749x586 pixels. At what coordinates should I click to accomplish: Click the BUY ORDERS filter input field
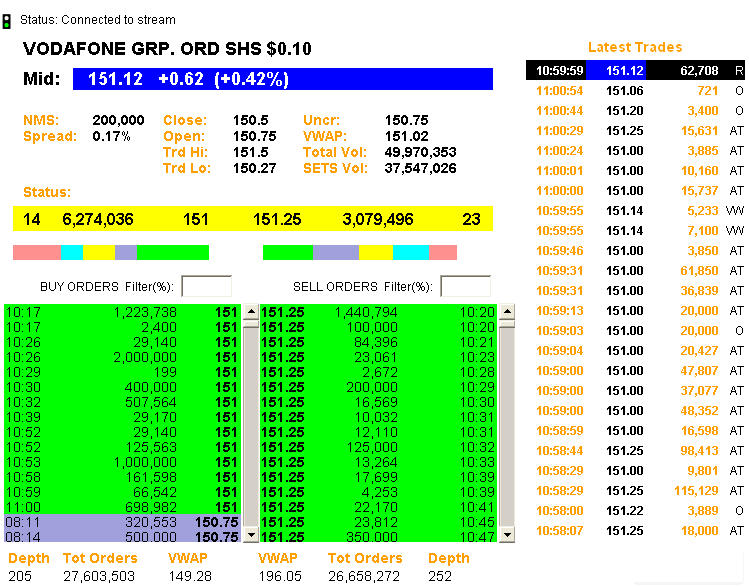click(207, 286)
